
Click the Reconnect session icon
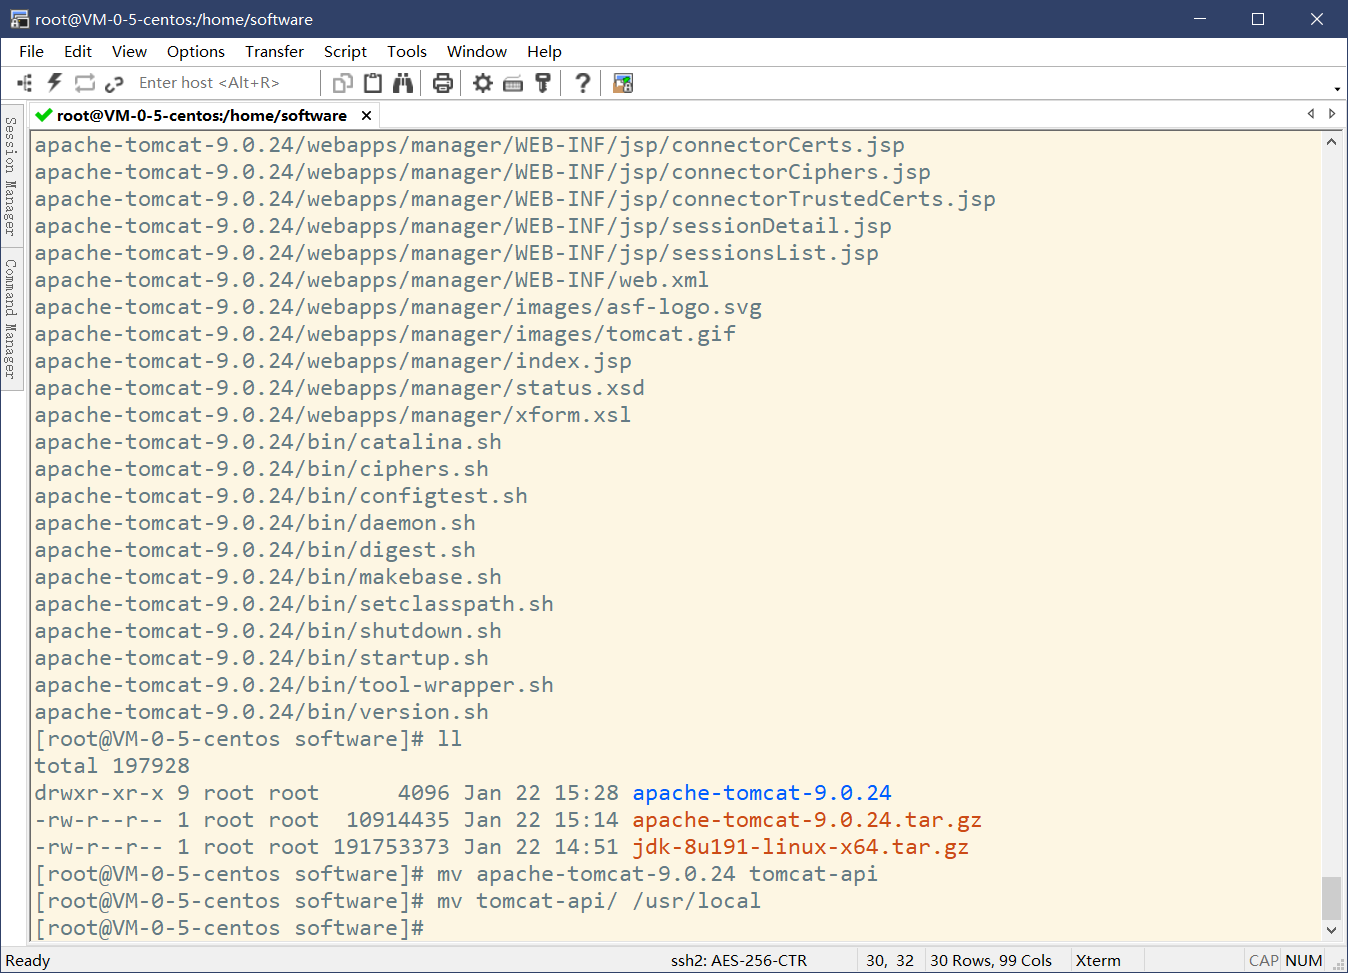pos(85,83)
